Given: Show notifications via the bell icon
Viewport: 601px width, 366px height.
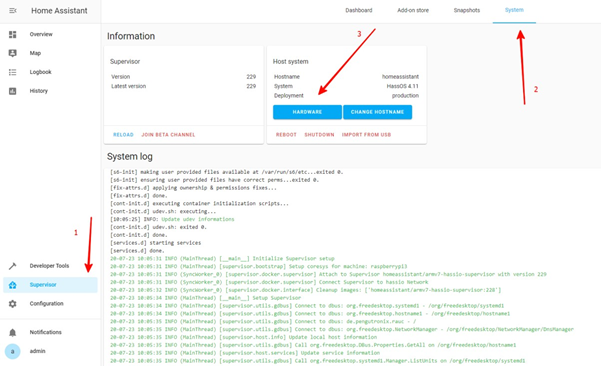Looking at the screenshot, I should point(13,332).
